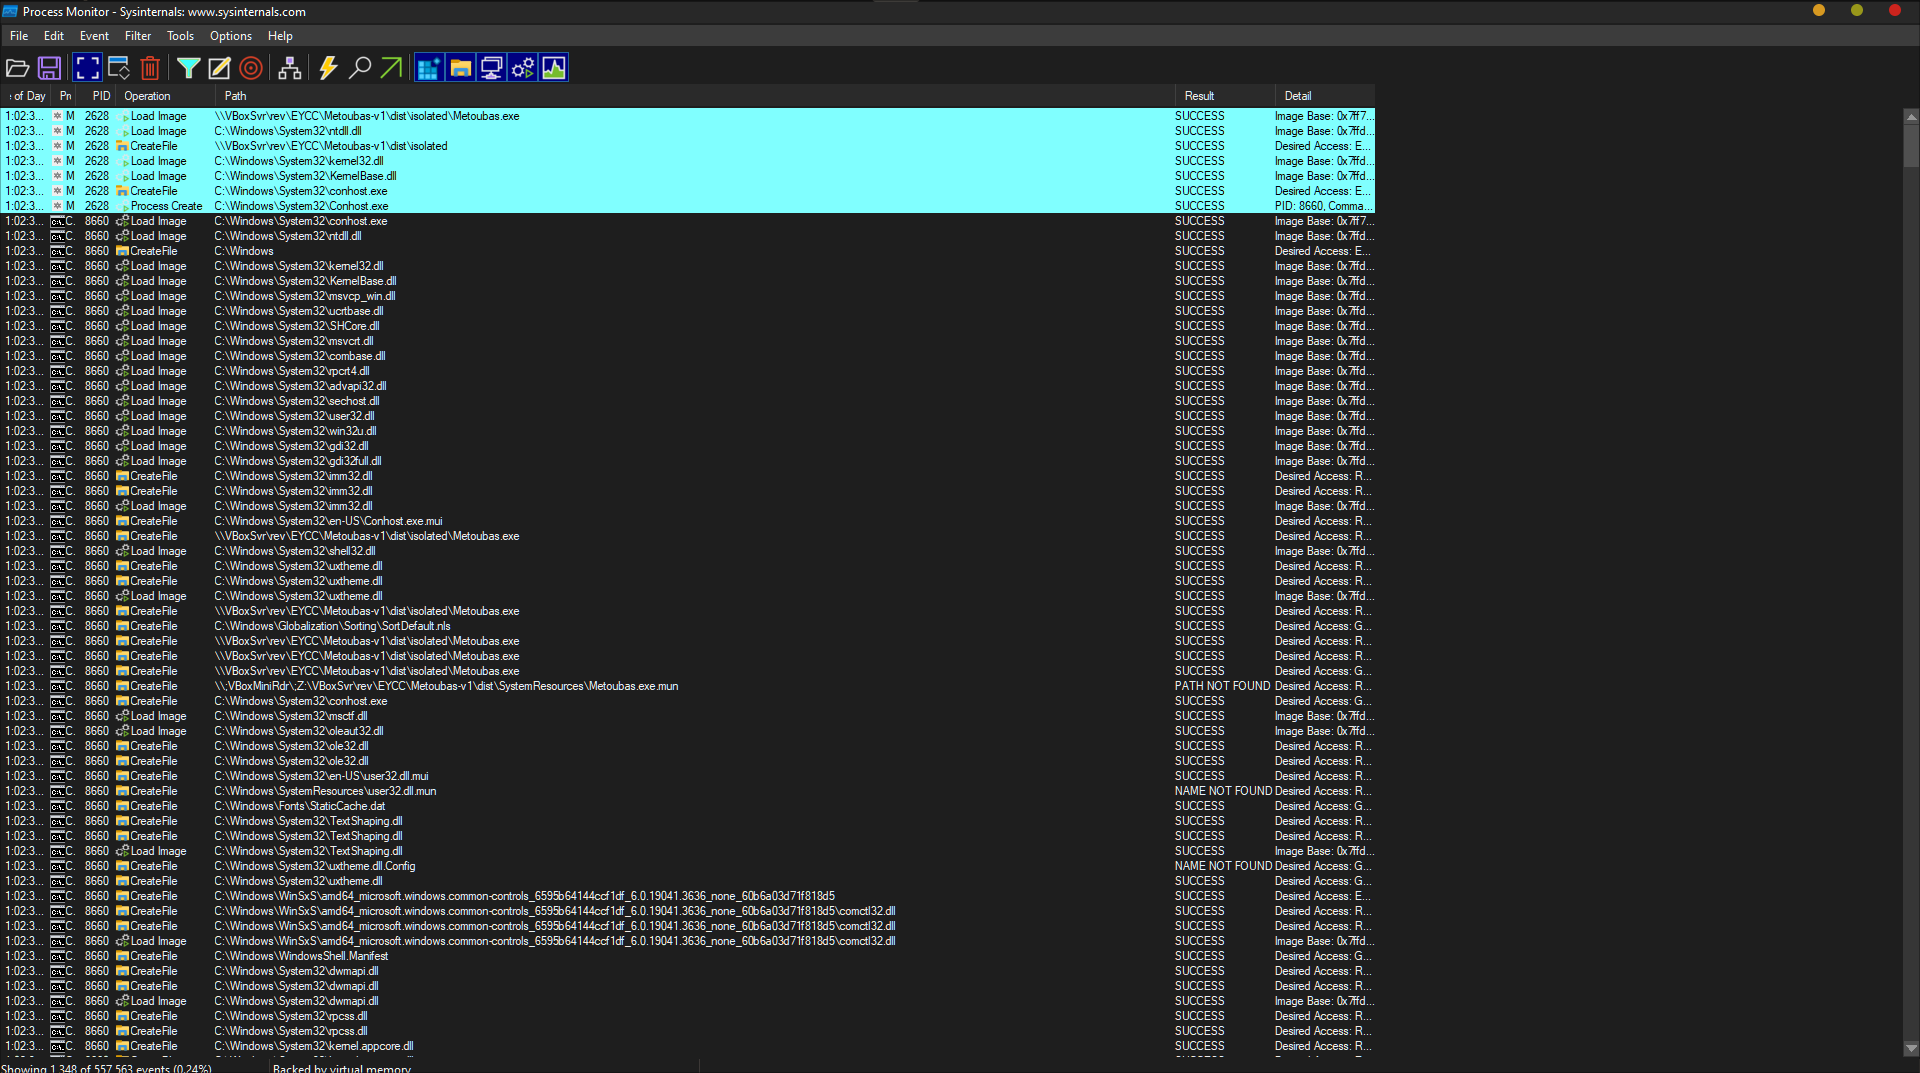
Task: Clear the event display with trash icon
Action: point(150,68)
